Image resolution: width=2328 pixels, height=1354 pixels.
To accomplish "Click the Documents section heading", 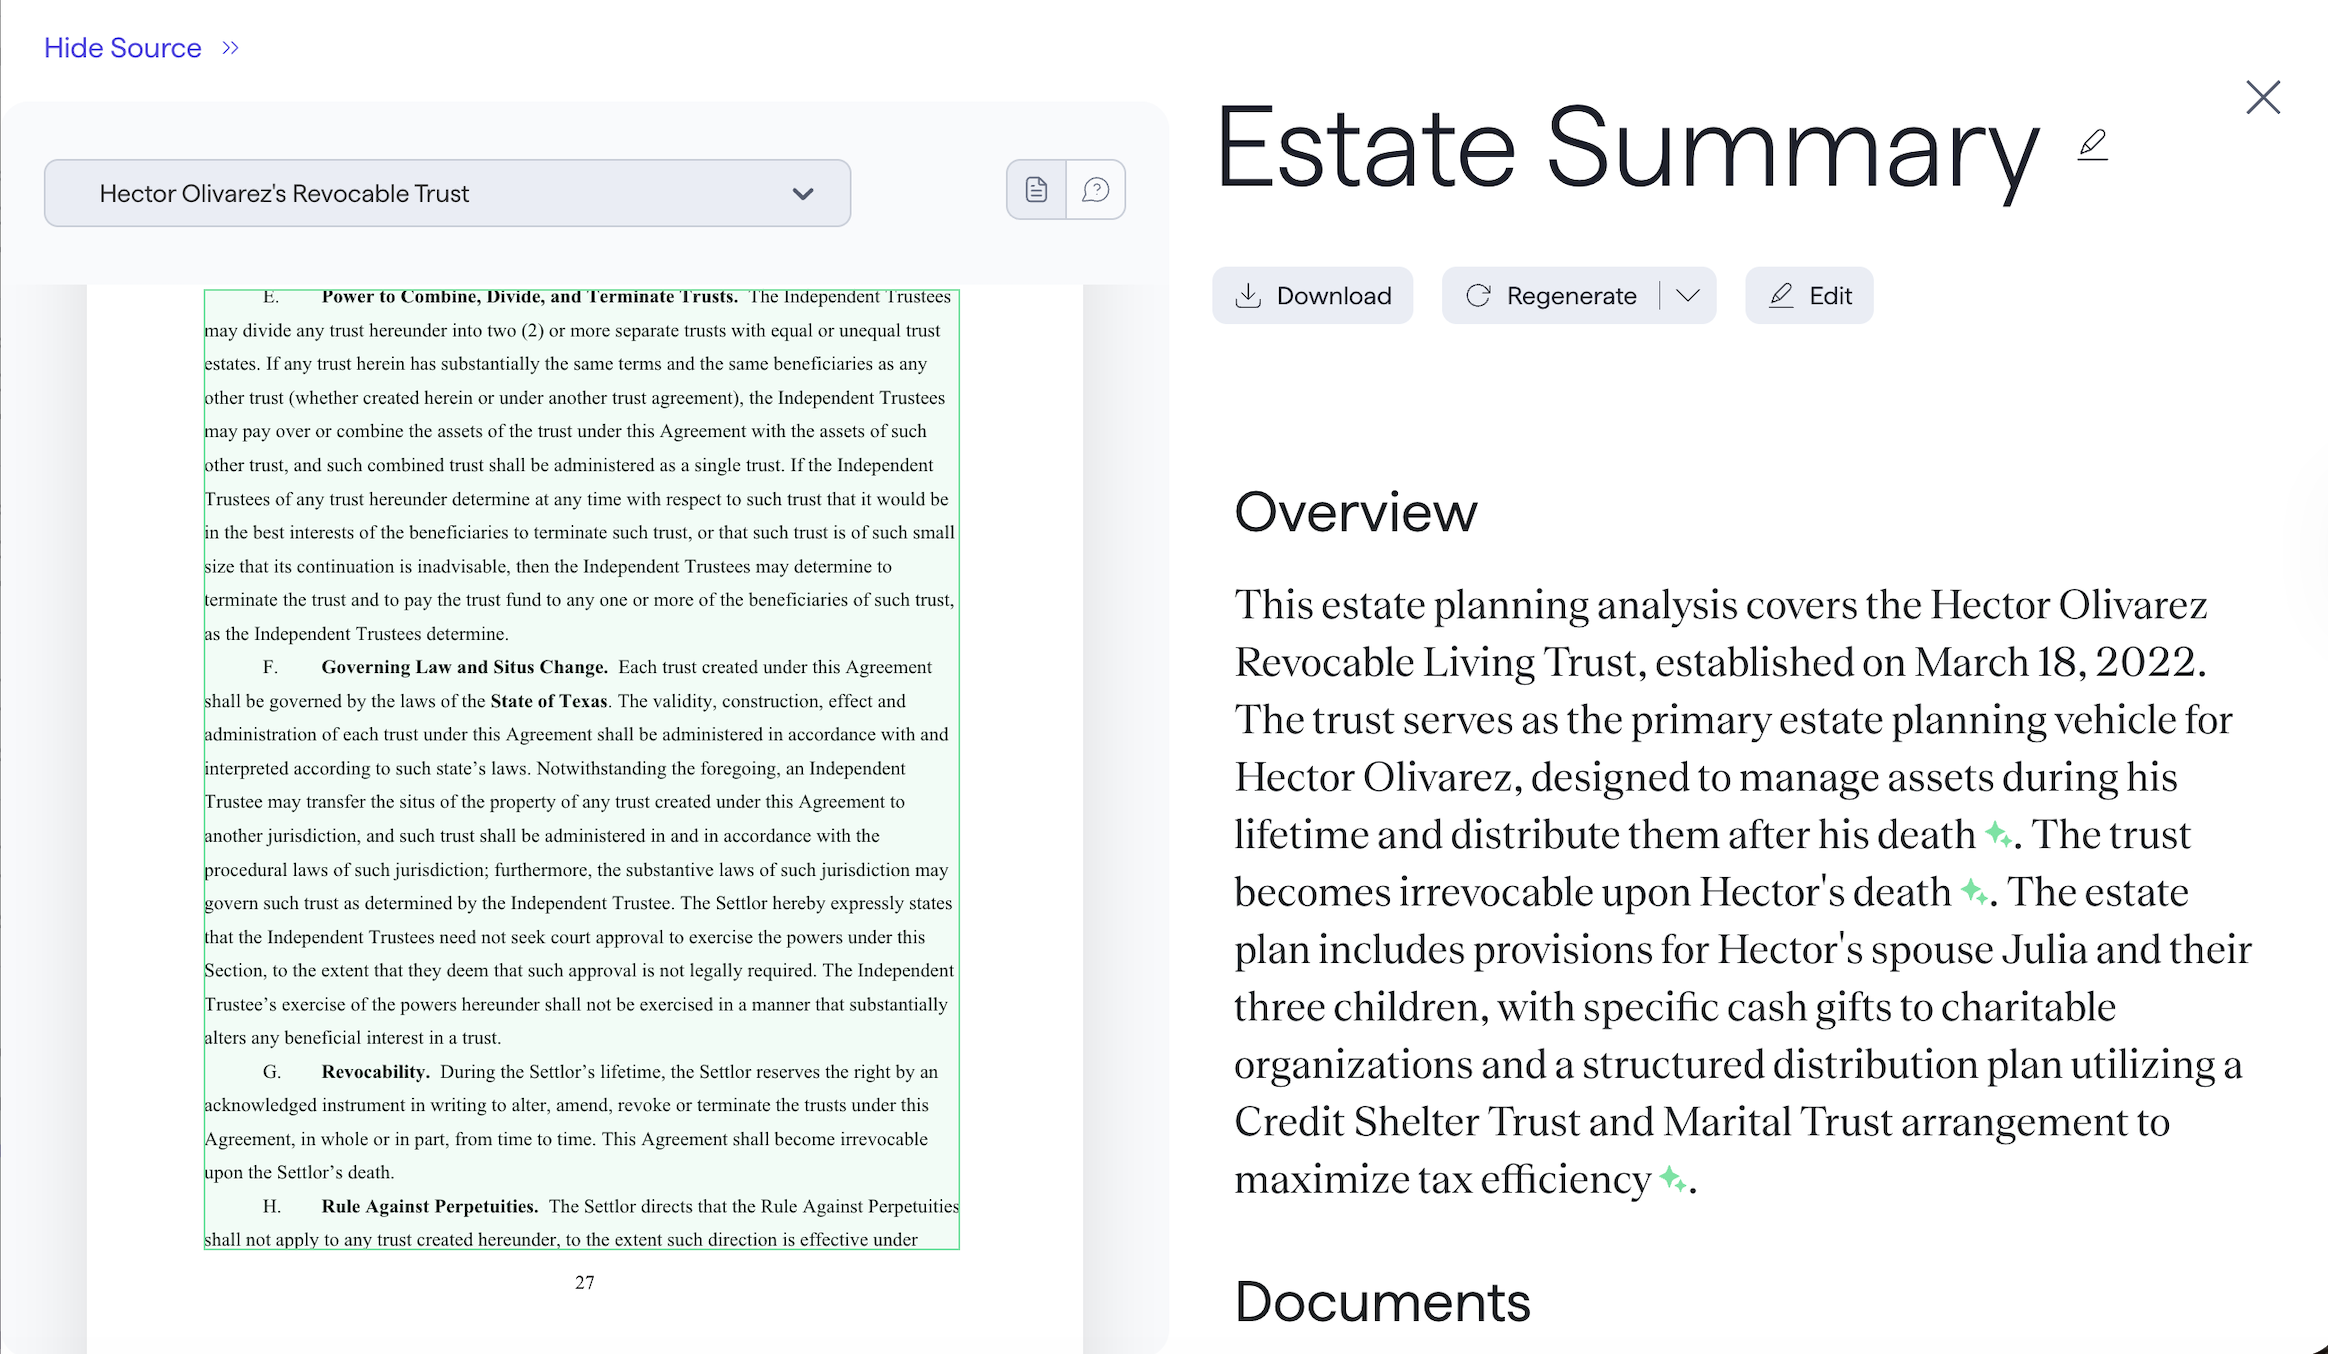I will tap(1382, 1302).
